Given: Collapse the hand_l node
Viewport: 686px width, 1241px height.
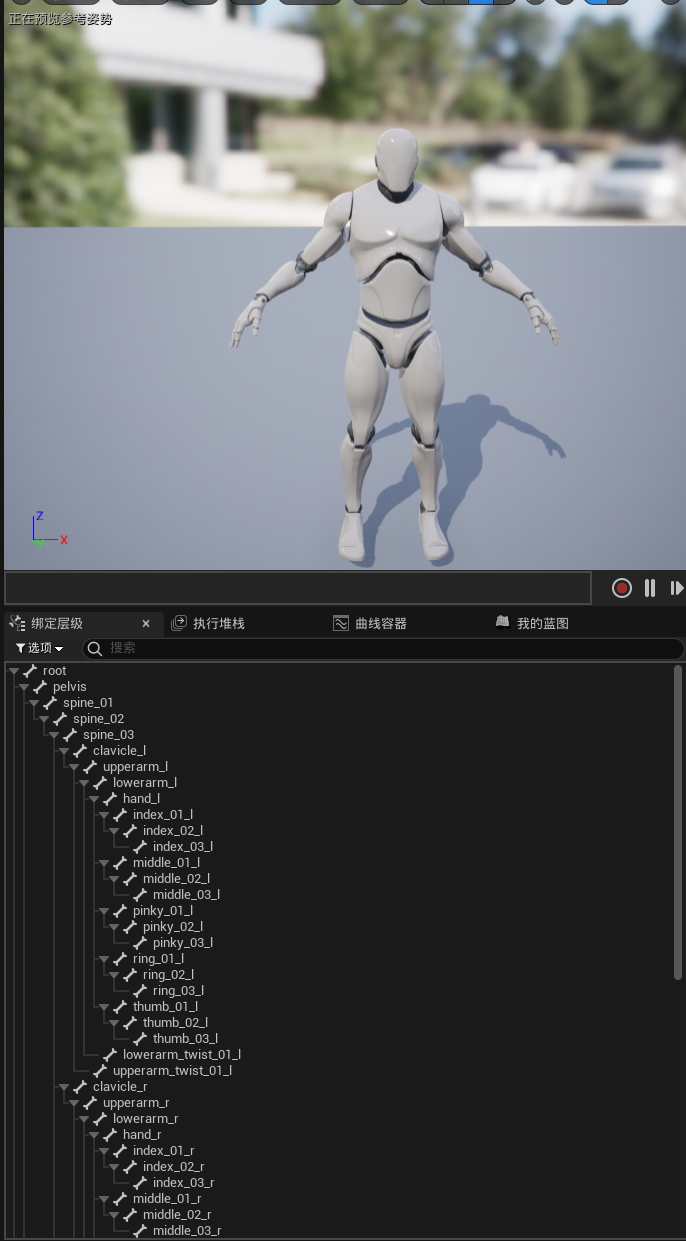Looking at the screenshot, I should [94, 799].
